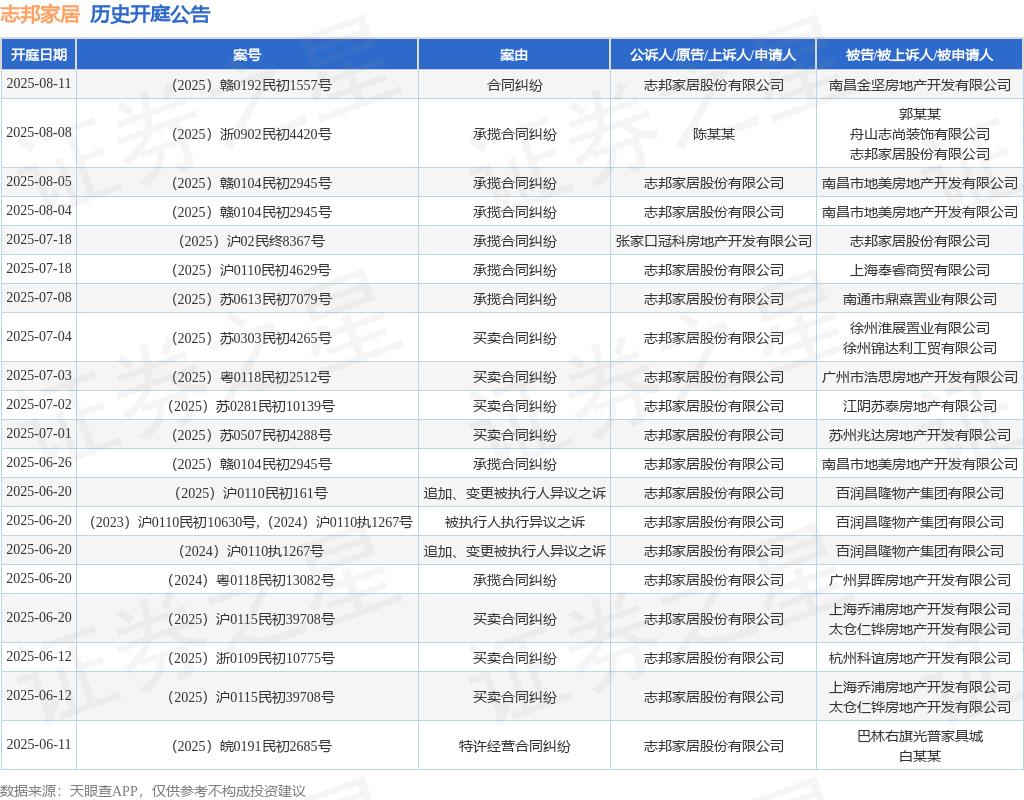
Task: Click the 公诉人/原告/上诉人/申请人 column header
Action: tap(713, 55)
